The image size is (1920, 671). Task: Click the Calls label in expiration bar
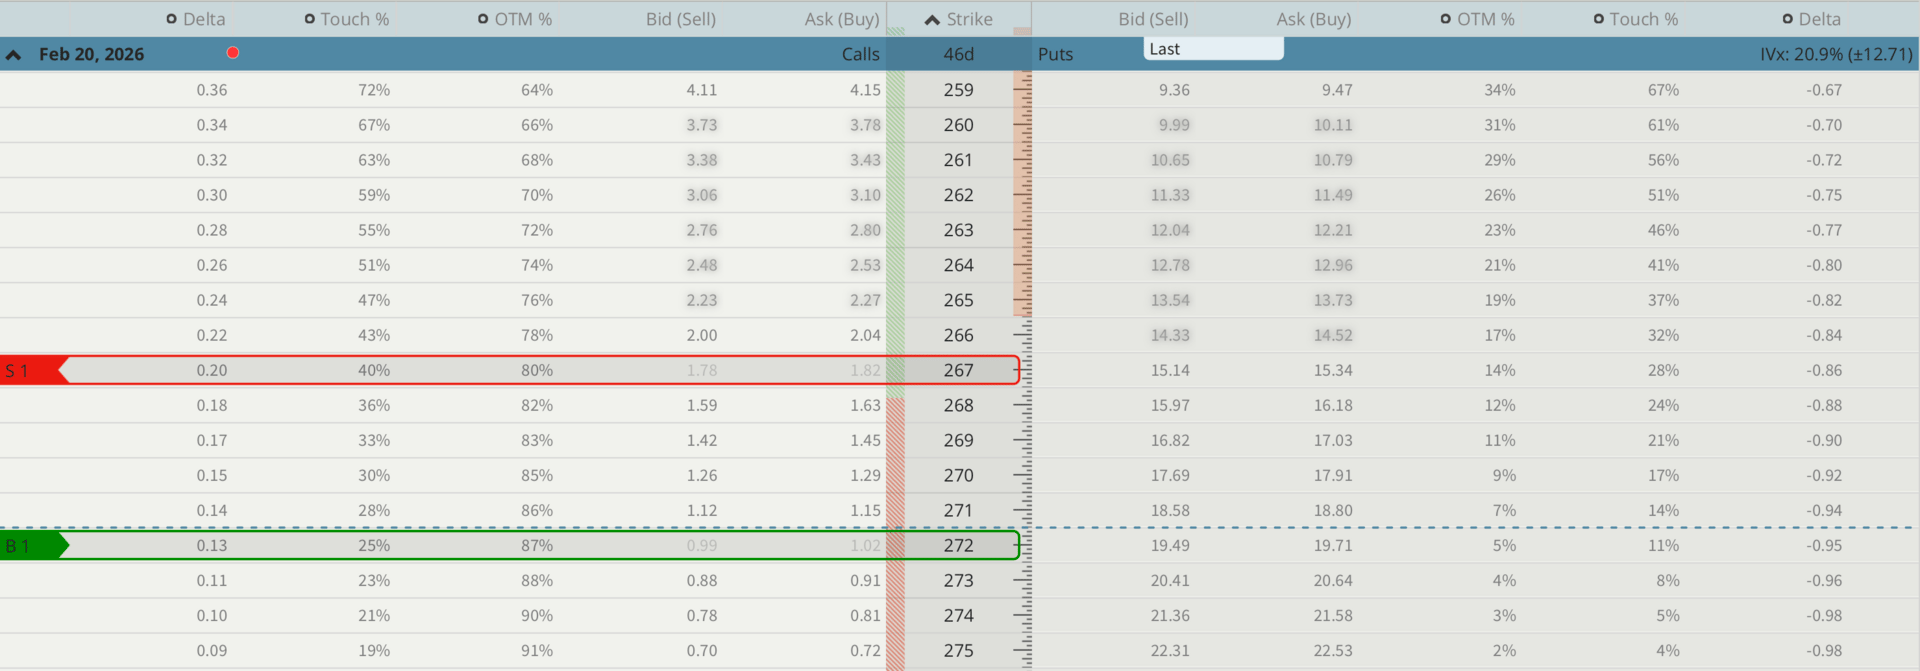(x=861, y=54)
